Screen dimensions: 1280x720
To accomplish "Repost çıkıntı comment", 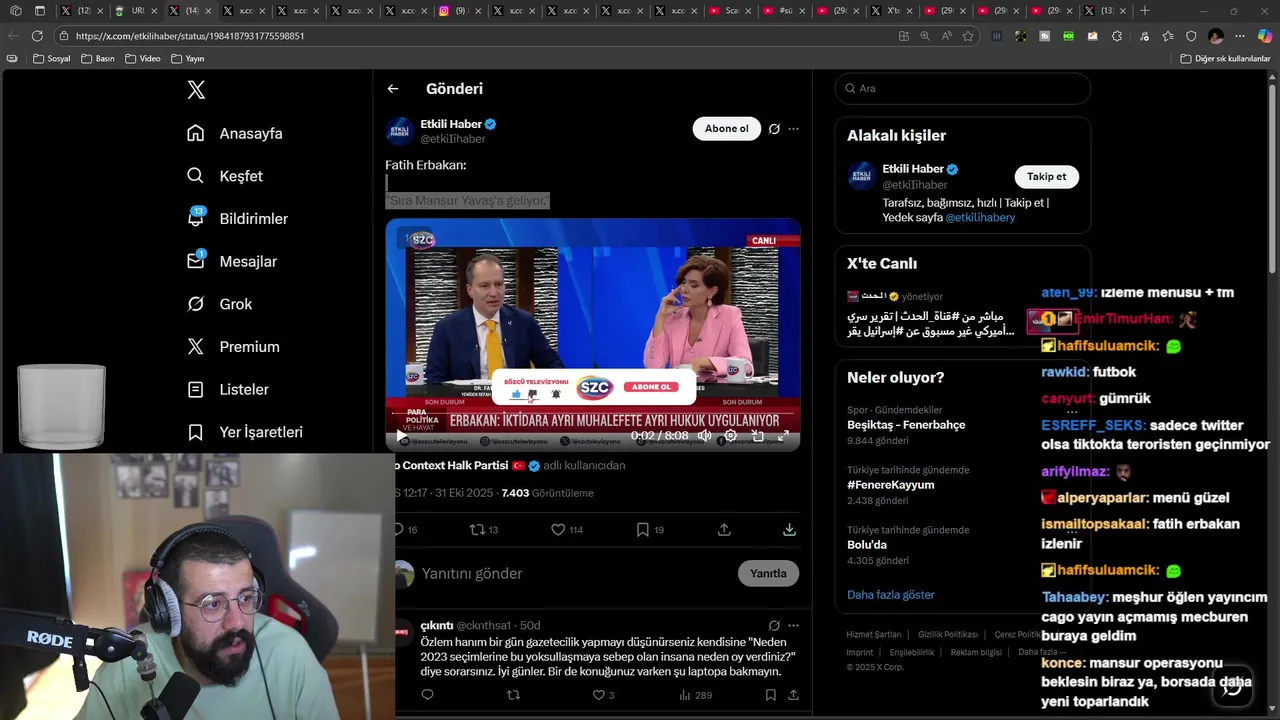I will tap(514, 695).
